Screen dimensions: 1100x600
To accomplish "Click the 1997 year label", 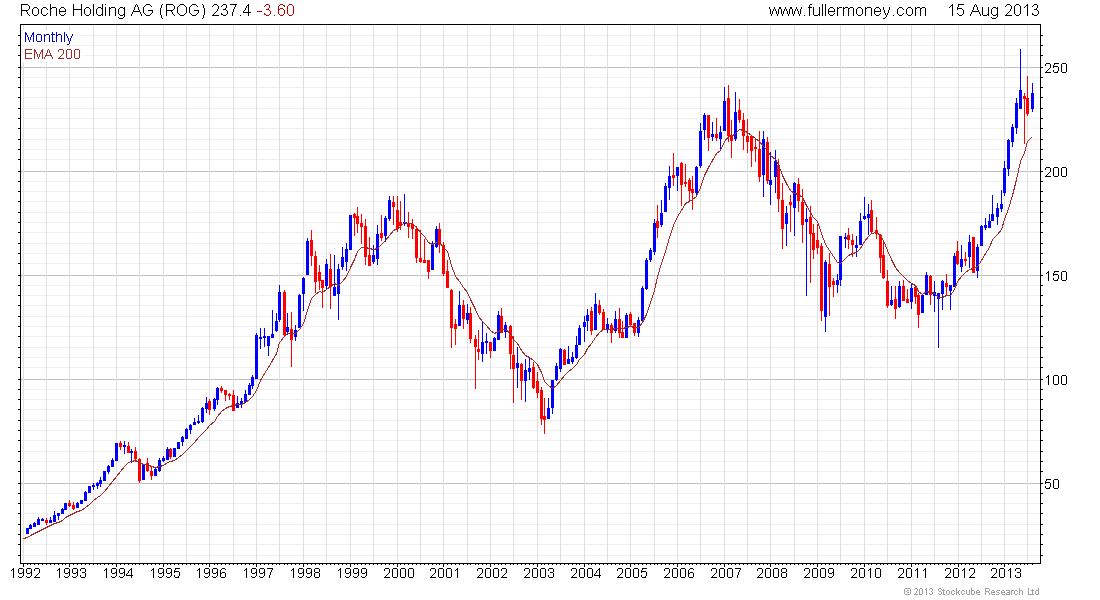I will pyautogui.click(x=258, y=573).
